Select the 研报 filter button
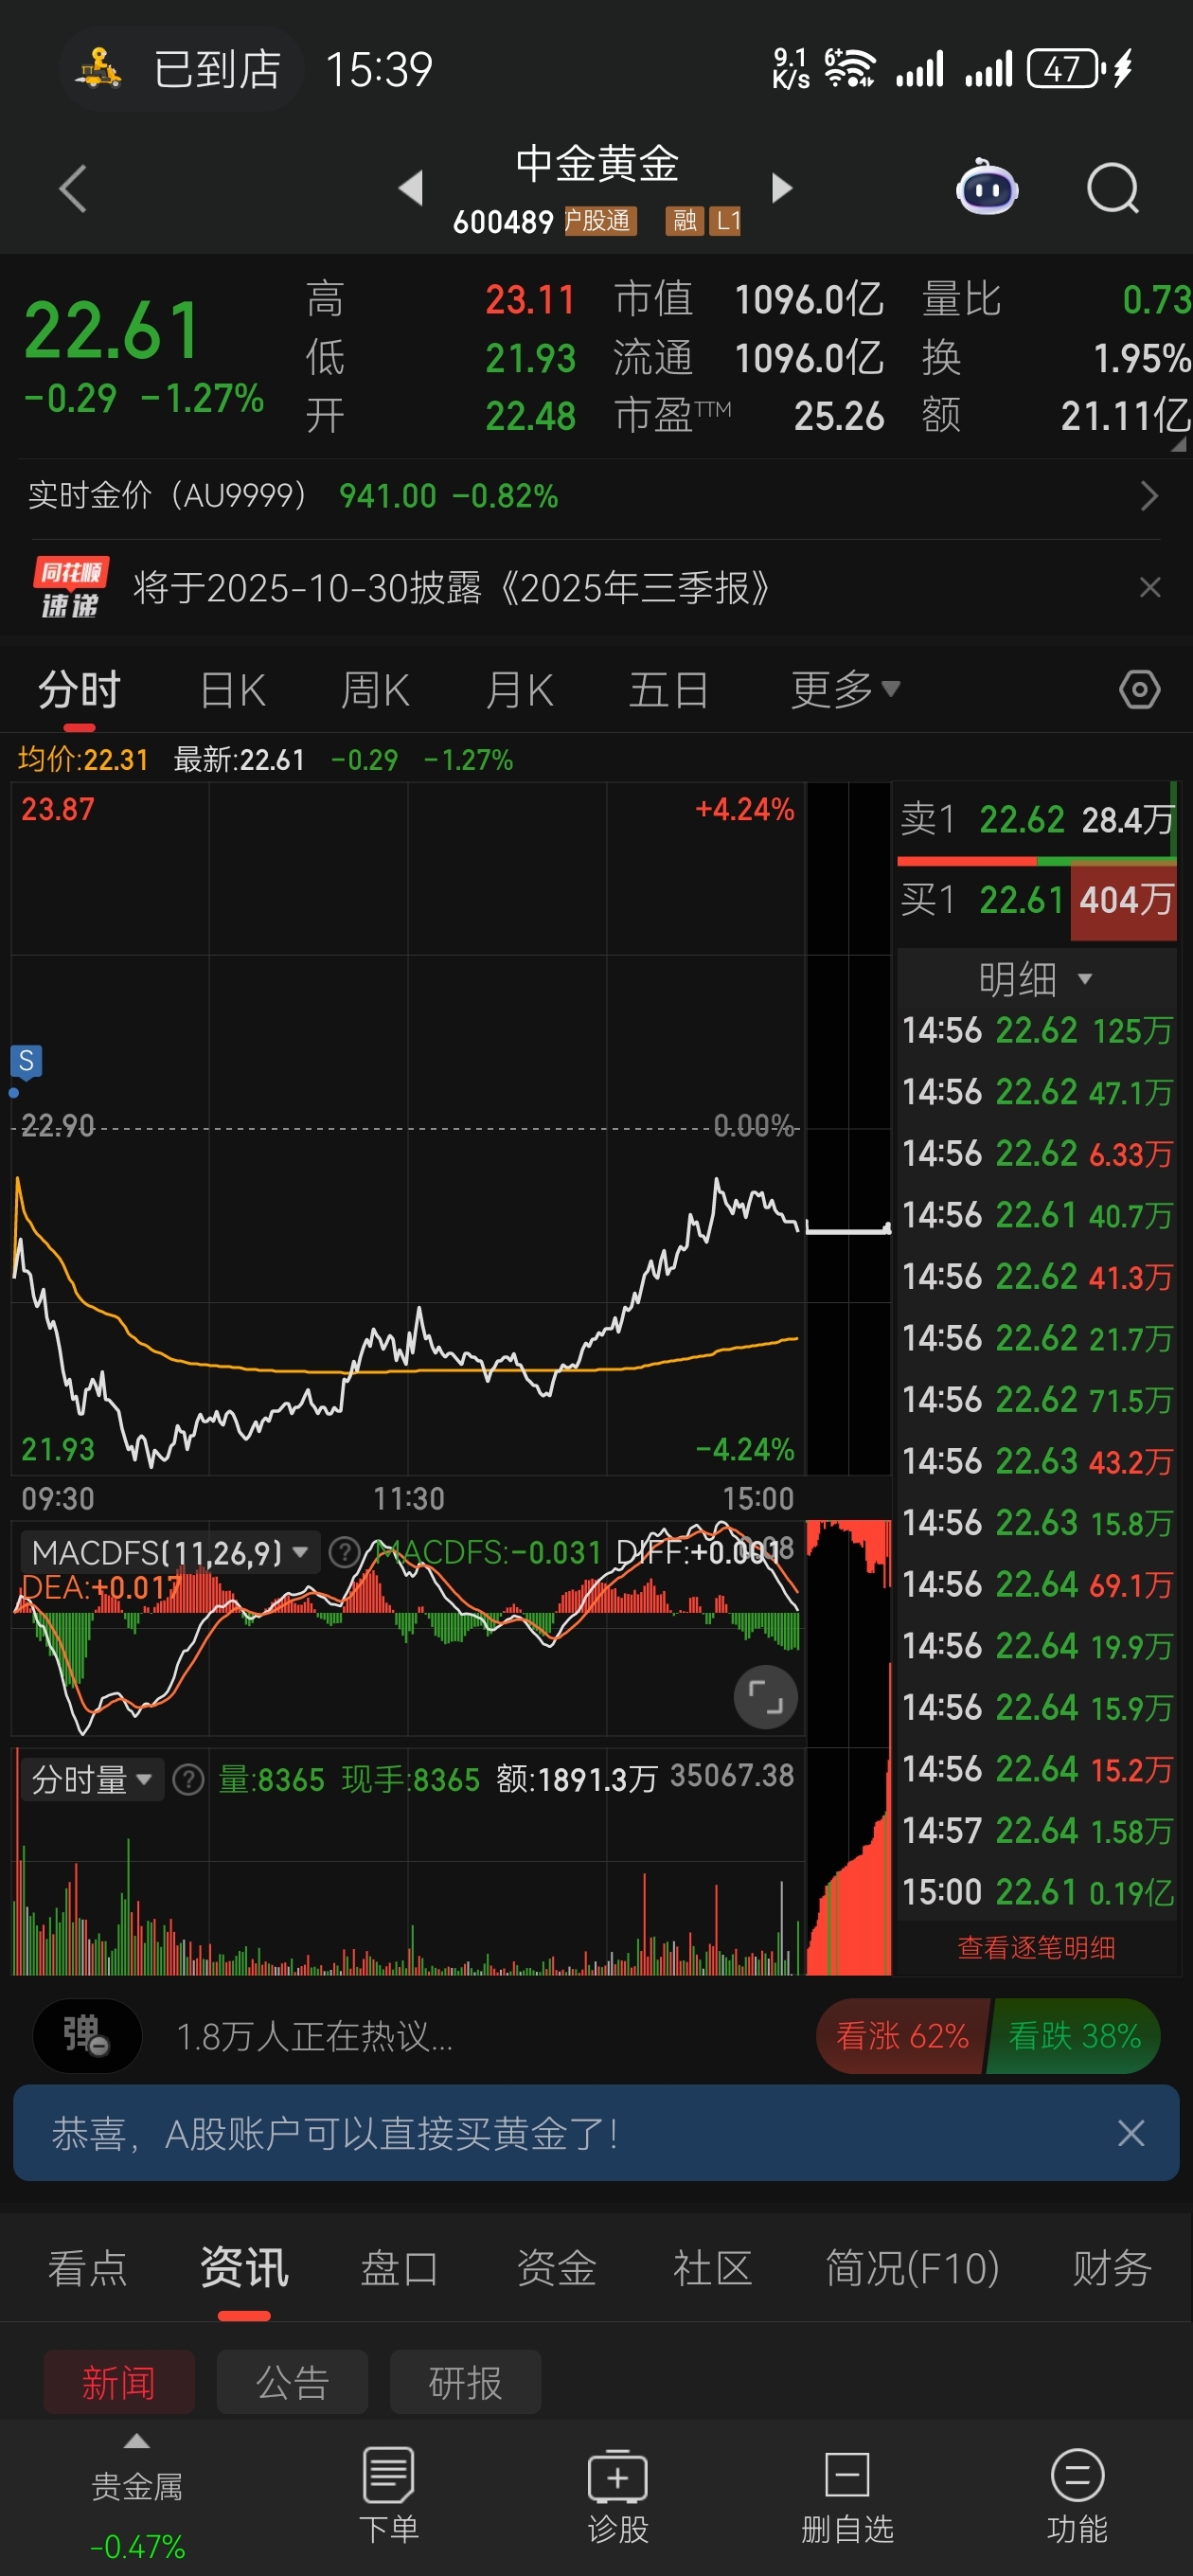The height and width of the screenshot is (2576, 1193). coord(466,2383)
